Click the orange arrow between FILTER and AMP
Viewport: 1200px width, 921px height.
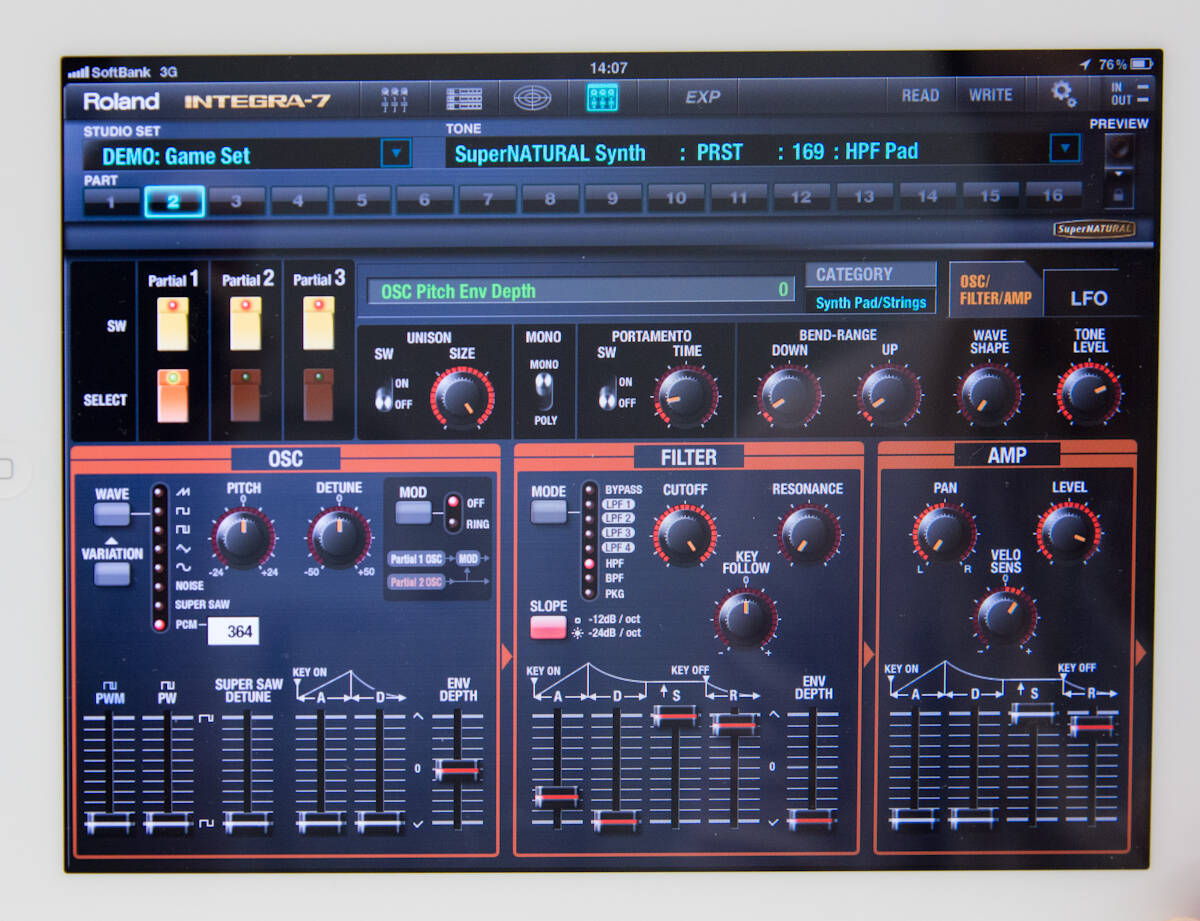(x=869, y=655)
